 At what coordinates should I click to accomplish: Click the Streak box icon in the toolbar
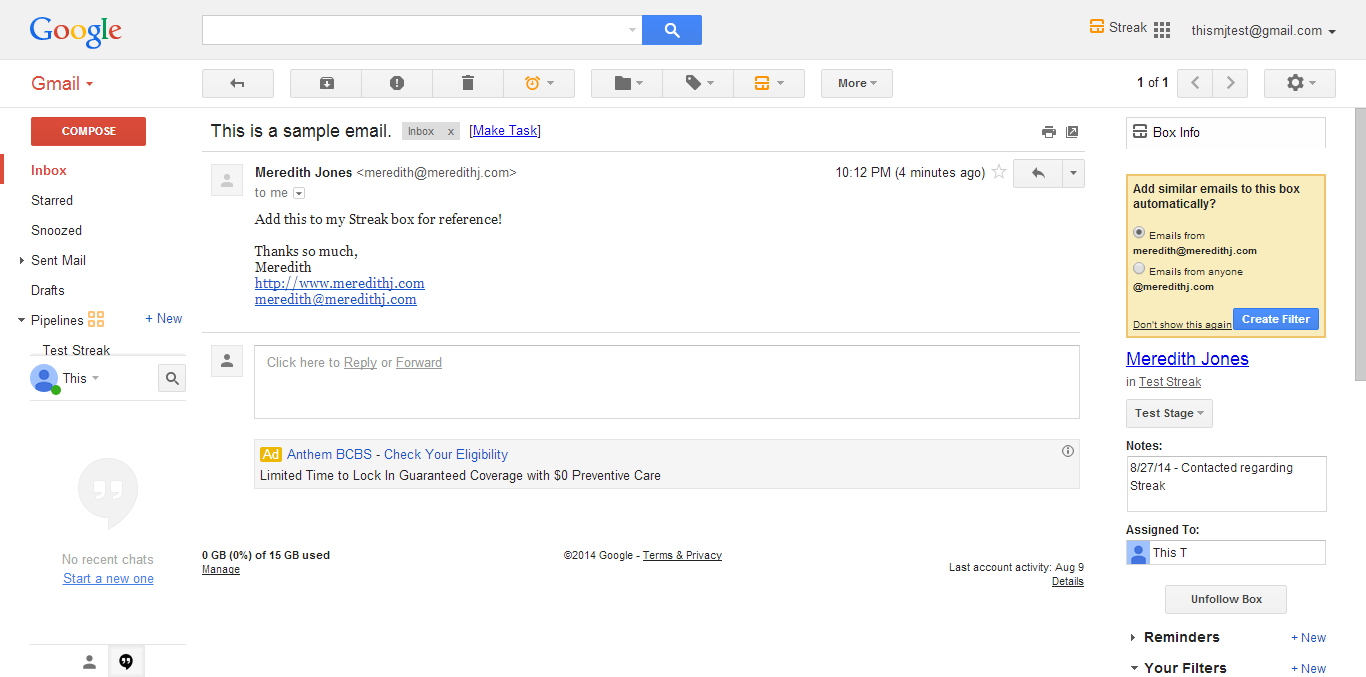pyautogui.click(x=768, y=83)
